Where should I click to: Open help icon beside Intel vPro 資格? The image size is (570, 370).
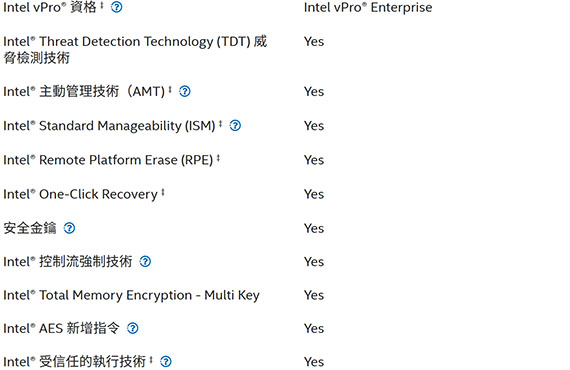tap(116, 7)
